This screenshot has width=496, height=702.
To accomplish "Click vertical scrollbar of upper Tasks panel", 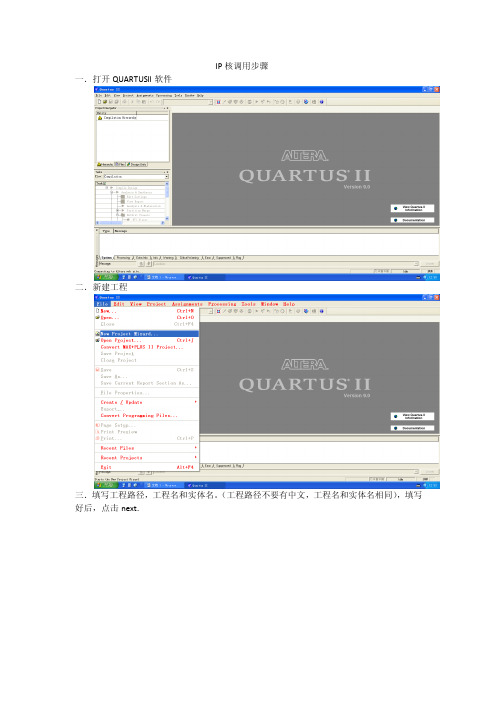I will click(x=167, y=201).
